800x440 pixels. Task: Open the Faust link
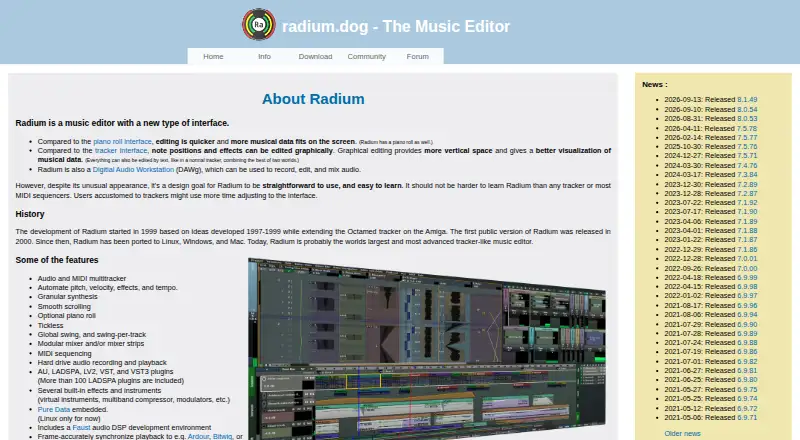tap(81, 428)
